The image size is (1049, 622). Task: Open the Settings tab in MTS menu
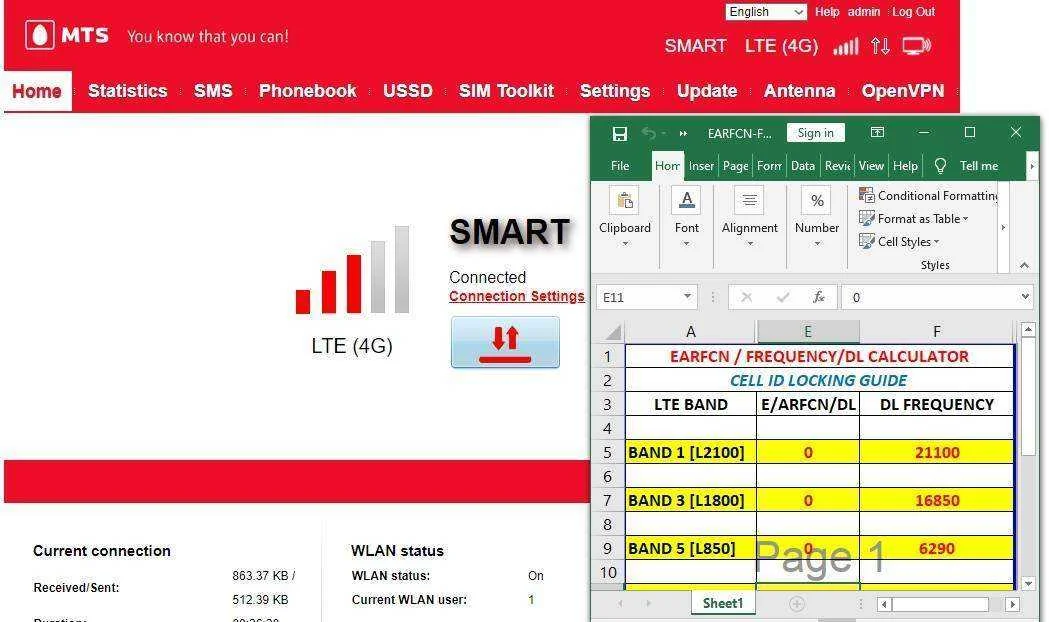(615, 91)
